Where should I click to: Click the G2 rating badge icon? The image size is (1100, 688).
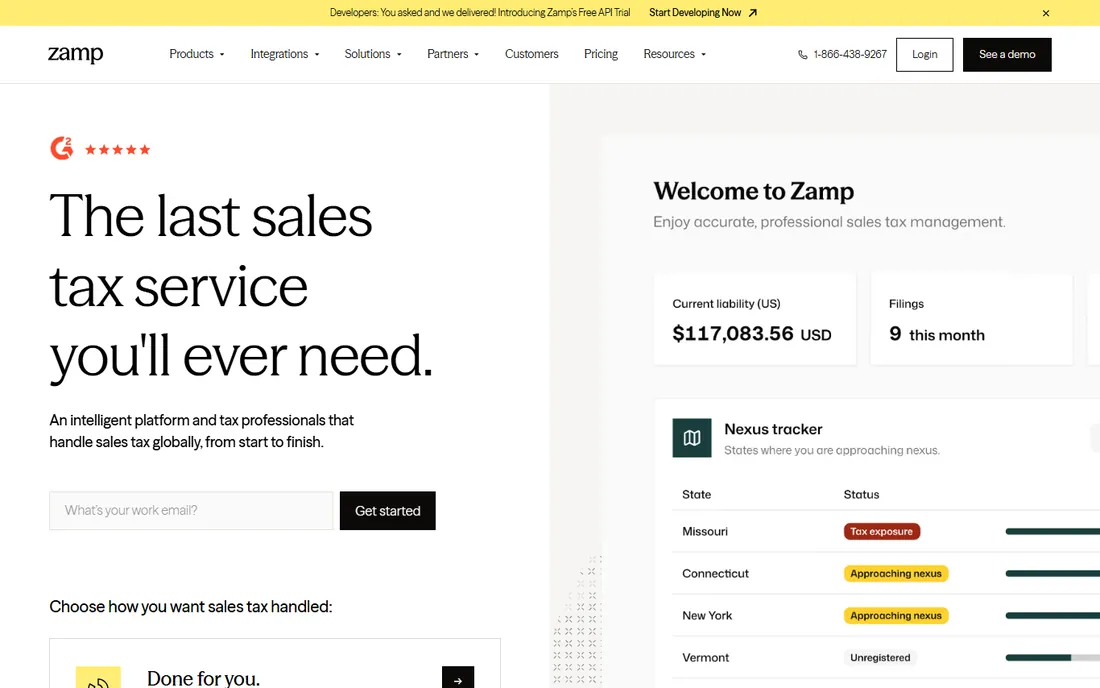point(62,148)
